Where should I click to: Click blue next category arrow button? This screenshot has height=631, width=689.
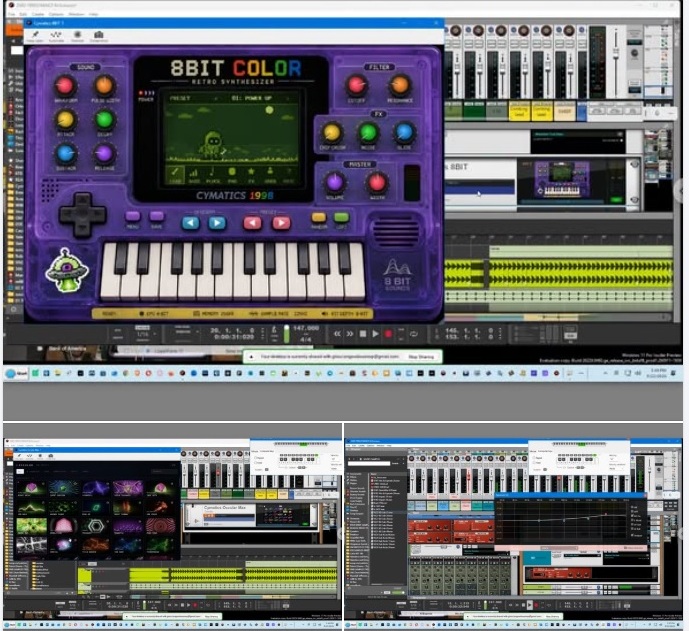click(x=217, y=223)
